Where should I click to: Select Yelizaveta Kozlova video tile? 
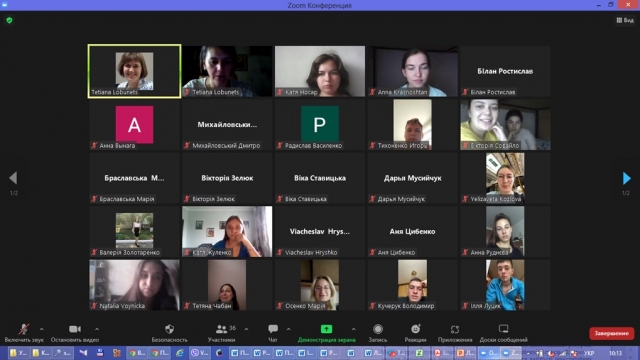505,178
